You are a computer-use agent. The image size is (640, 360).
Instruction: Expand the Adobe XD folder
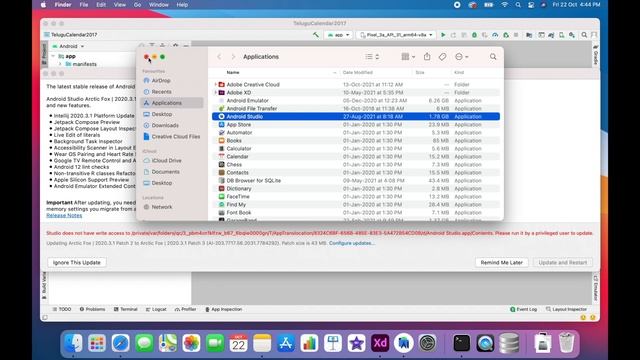[x=216, y=93]
